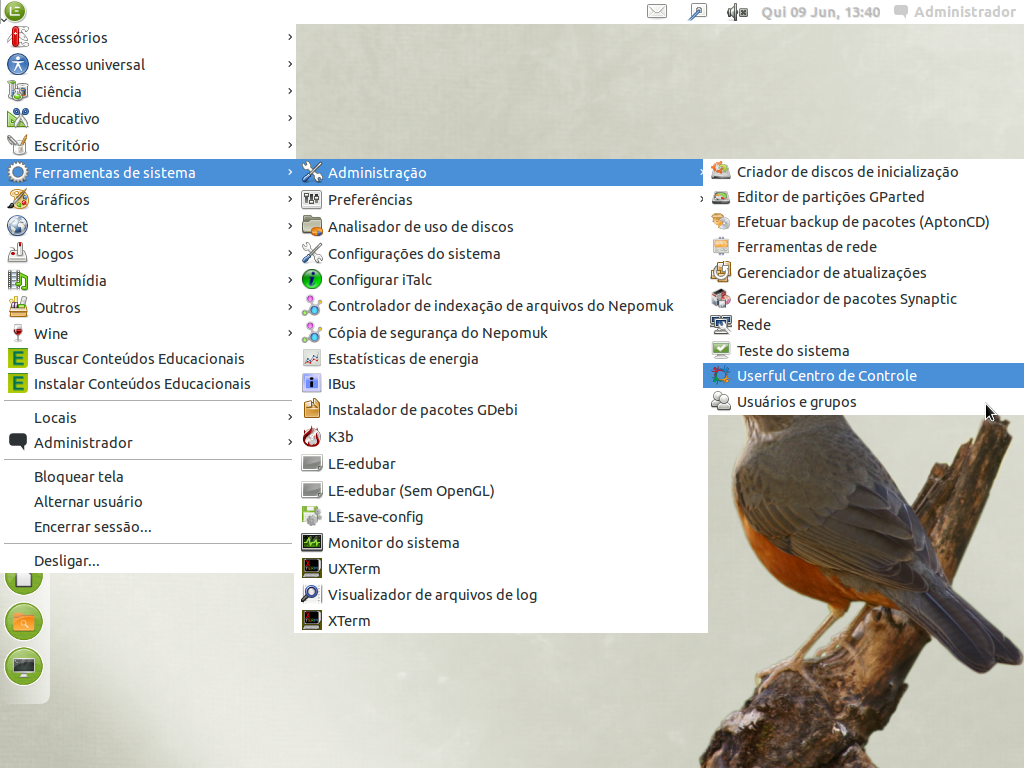The width and height of the screenshot is (1024, 768).
Task: Launch XTerm from the menu
Action: pos(500,620)
